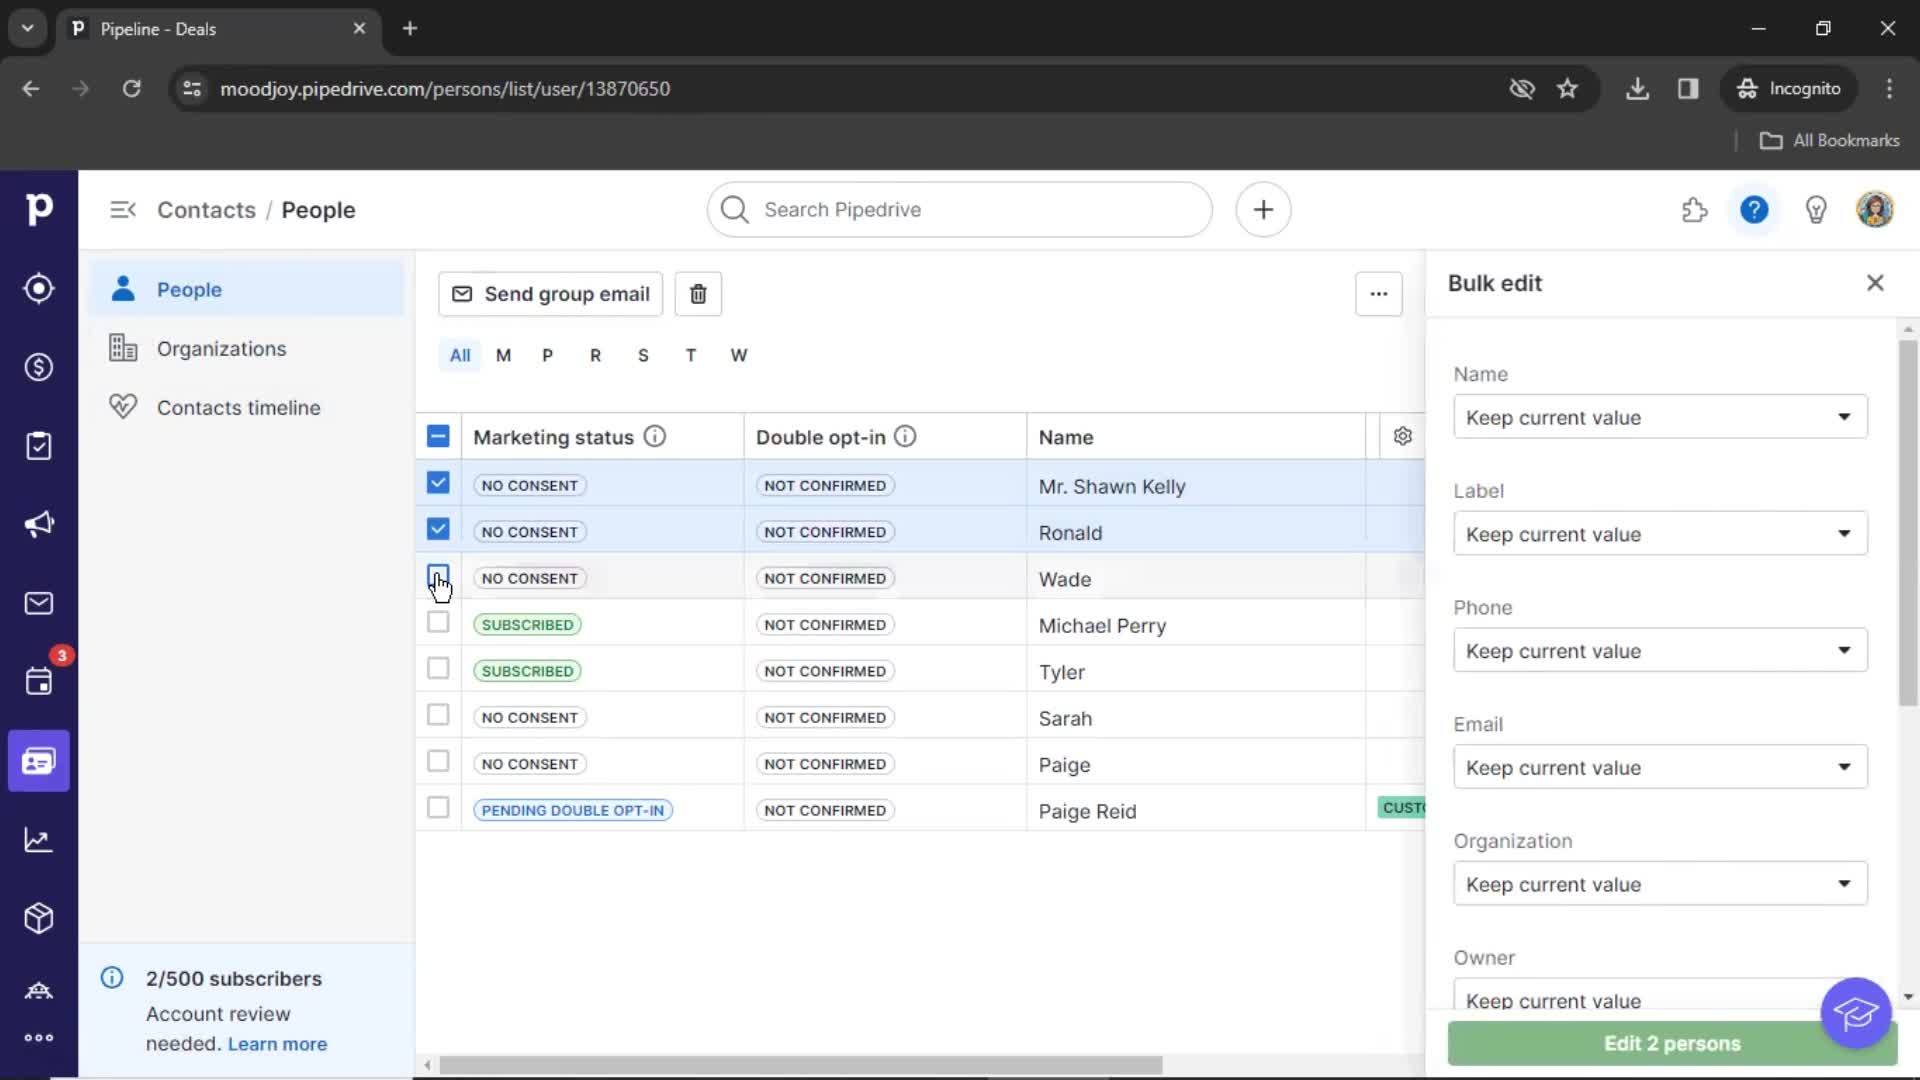Switch to the P alphabetical filter tab
This screenshot has height=1080, width=1920.
click(547, 353)
